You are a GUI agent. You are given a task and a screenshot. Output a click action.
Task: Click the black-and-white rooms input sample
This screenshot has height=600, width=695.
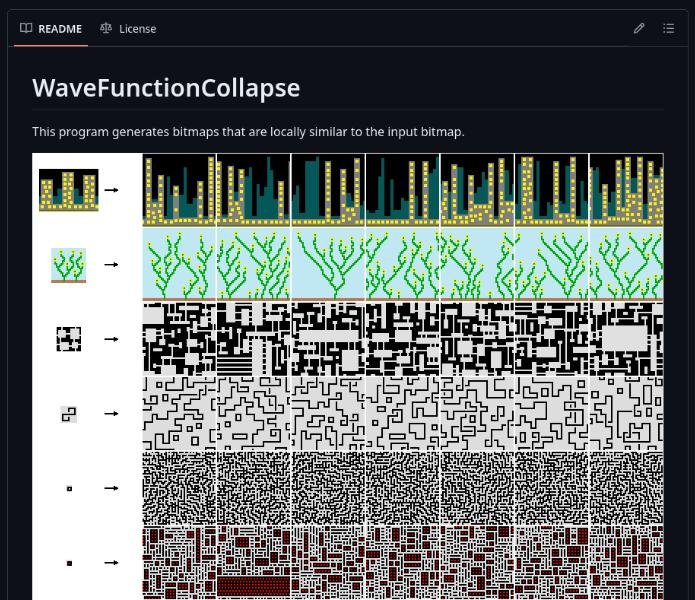[x=68, y=339]
